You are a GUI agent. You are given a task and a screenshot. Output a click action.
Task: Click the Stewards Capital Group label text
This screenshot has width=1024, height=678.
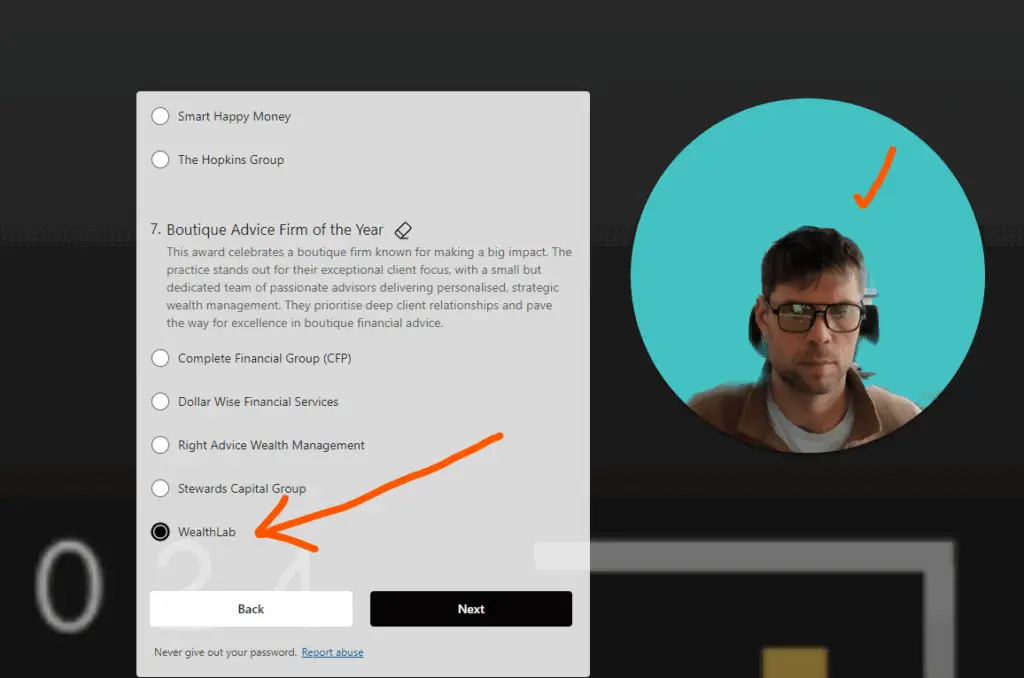tap(241, 489)
